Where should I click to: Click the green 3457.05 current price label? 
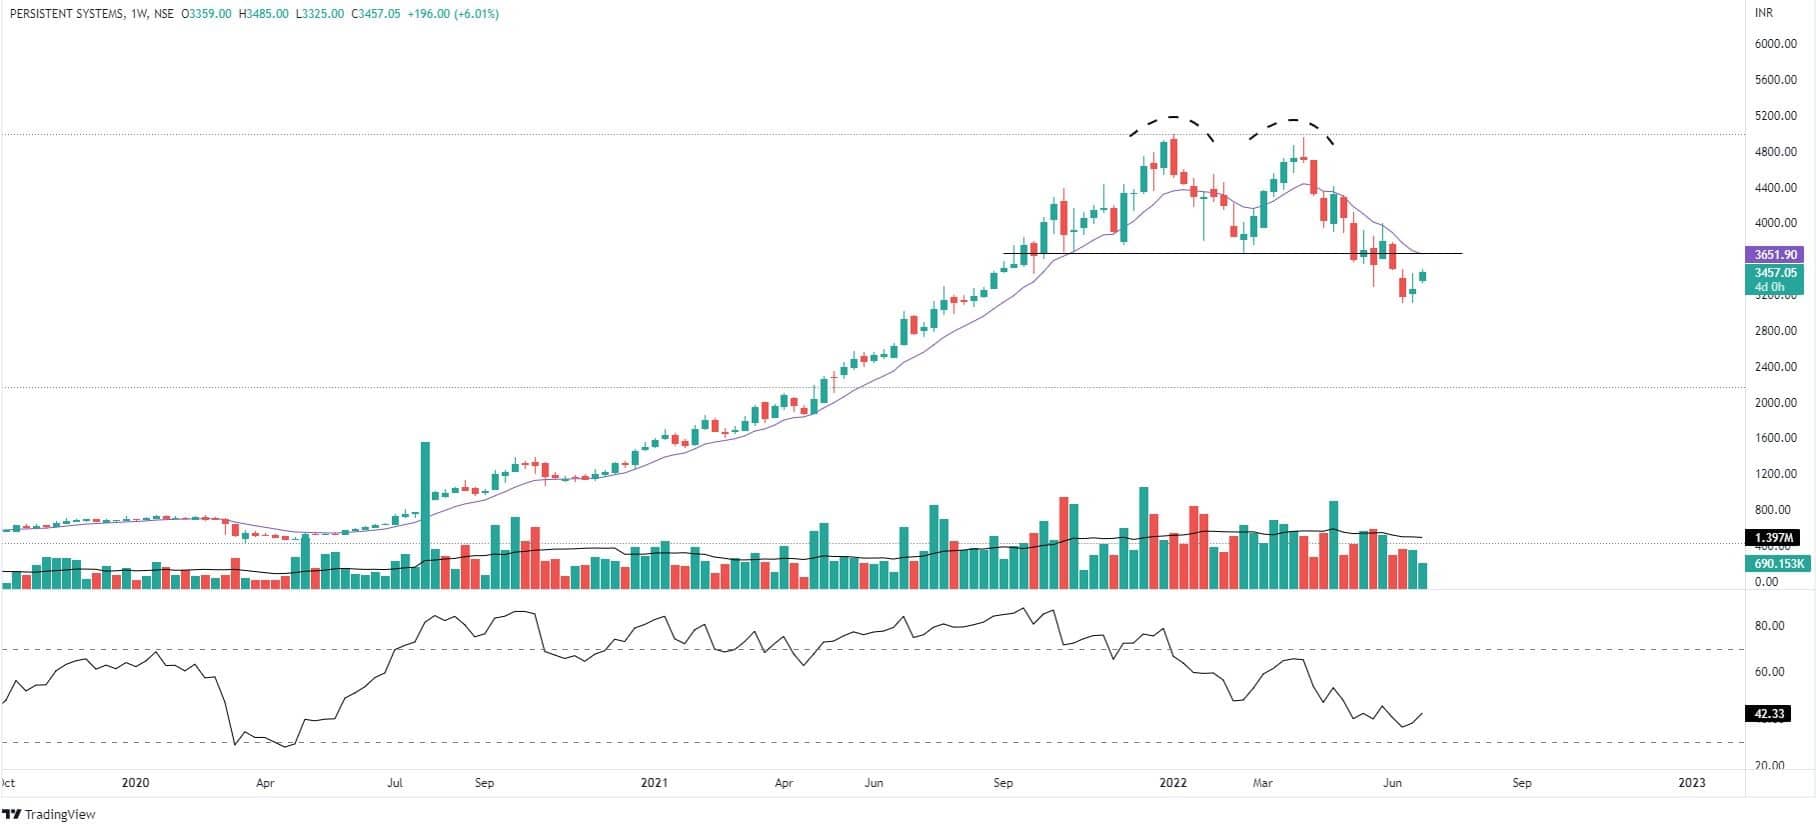point(1775,272)
